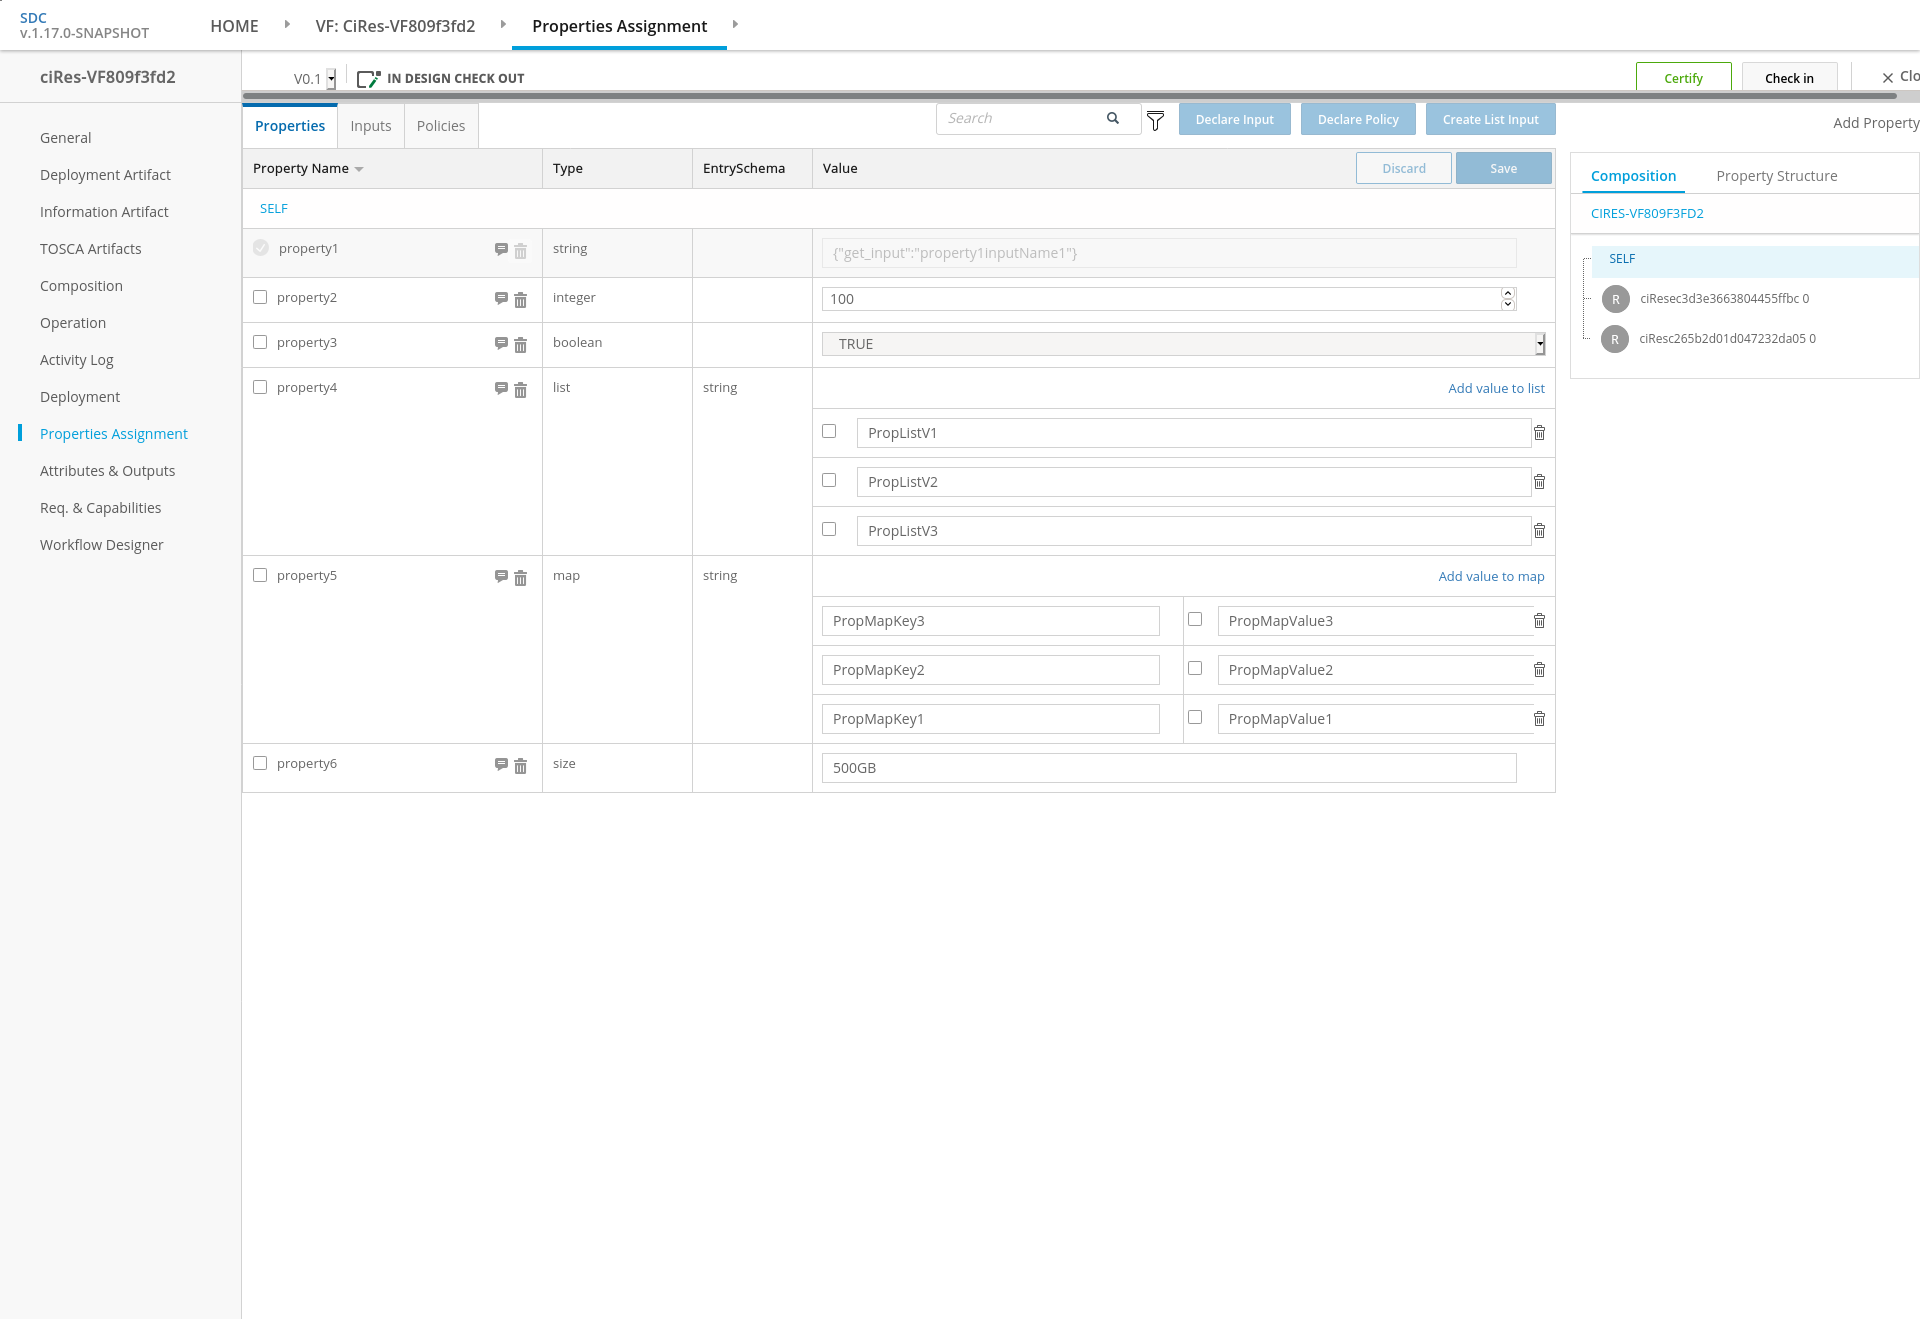
Task: Remove PropMapValue2 map entry via trash icon
Action: [x=1539, y=670]
